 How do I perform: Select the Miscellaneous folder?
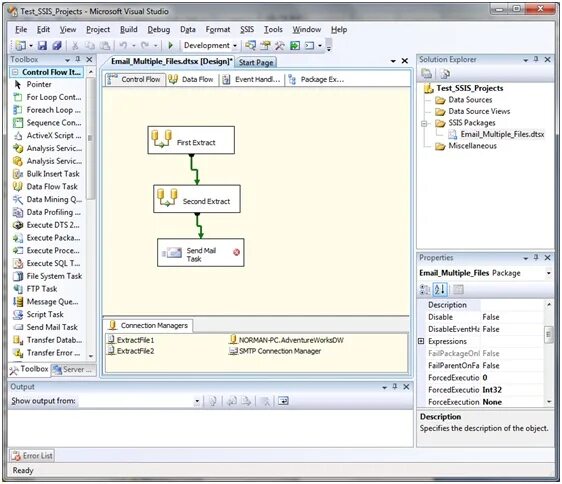click(466, 146)
